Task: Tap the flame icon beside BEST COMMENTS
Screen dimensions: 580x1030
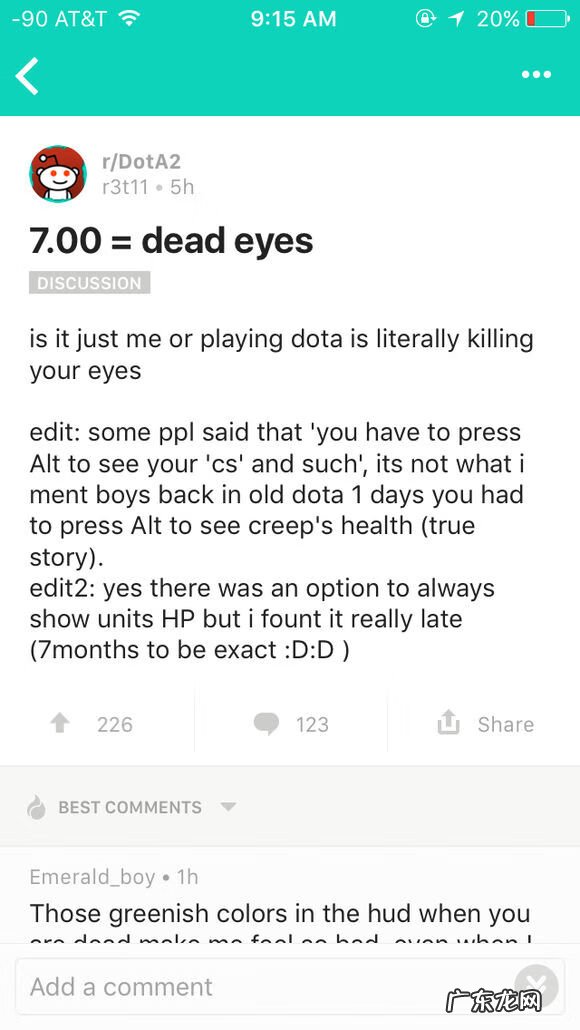Action: click(33, 807)
